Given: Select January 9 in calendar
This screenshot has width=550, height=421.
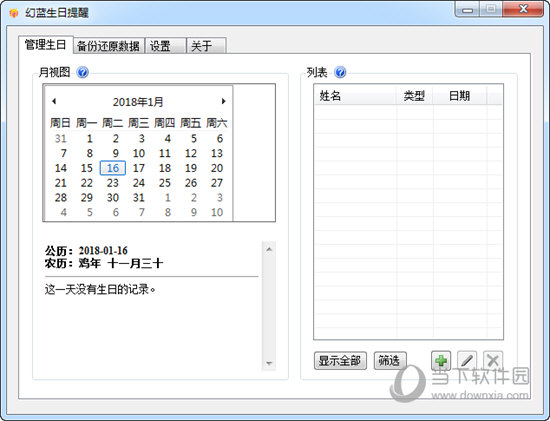Looking at the screenshot, I should coord(115,153).
